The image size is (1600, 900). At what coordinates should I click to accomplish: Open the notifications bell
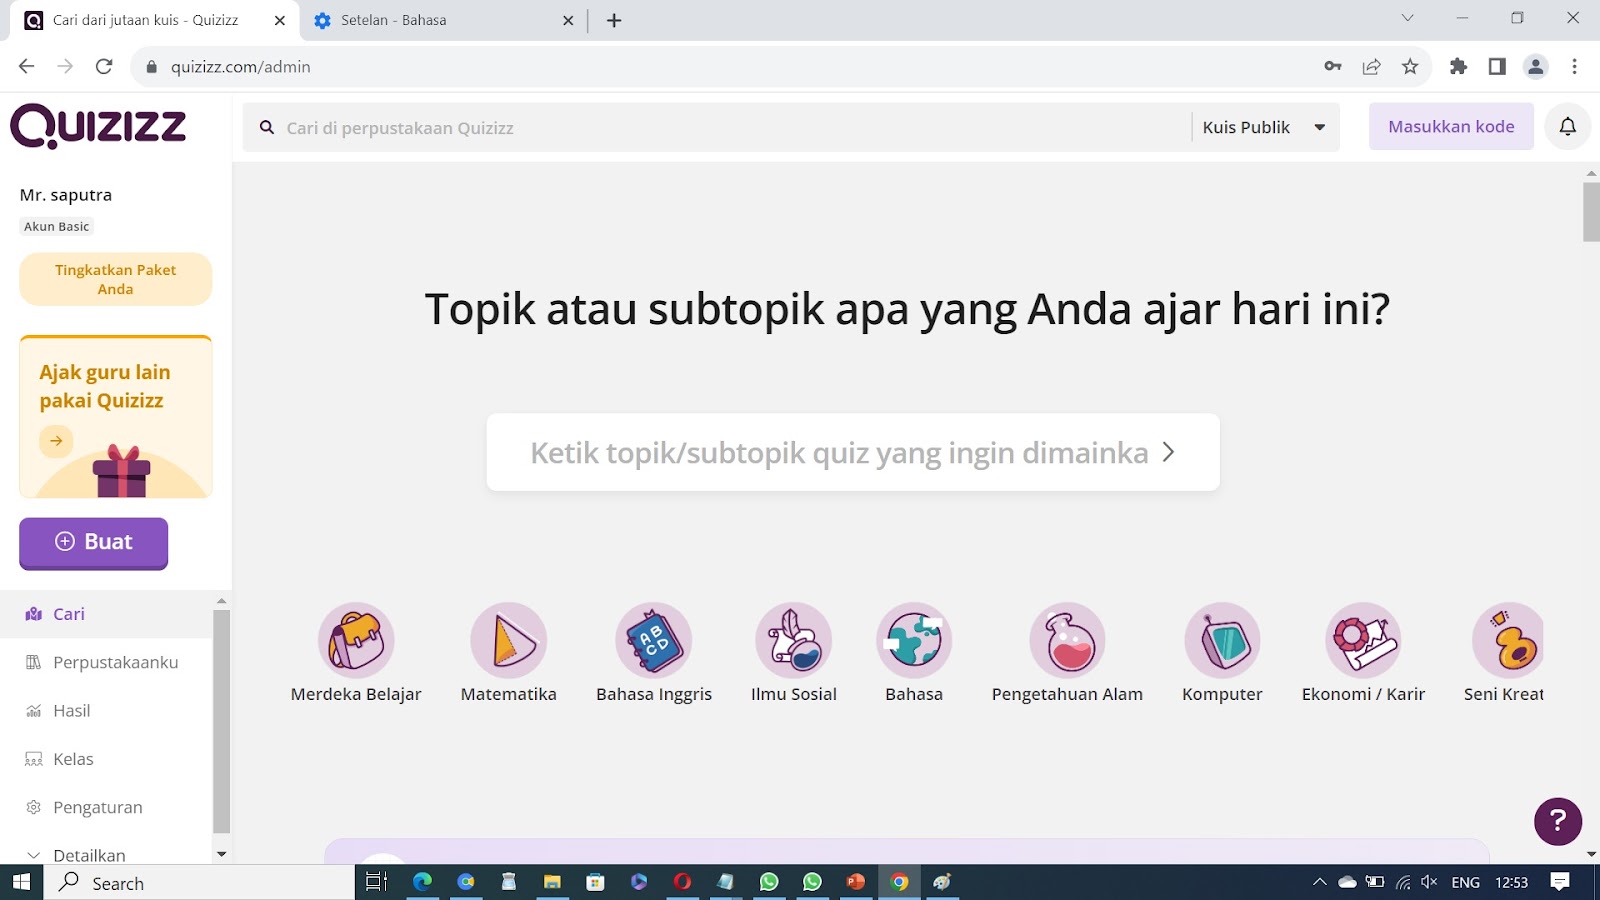pos(1568,127)
